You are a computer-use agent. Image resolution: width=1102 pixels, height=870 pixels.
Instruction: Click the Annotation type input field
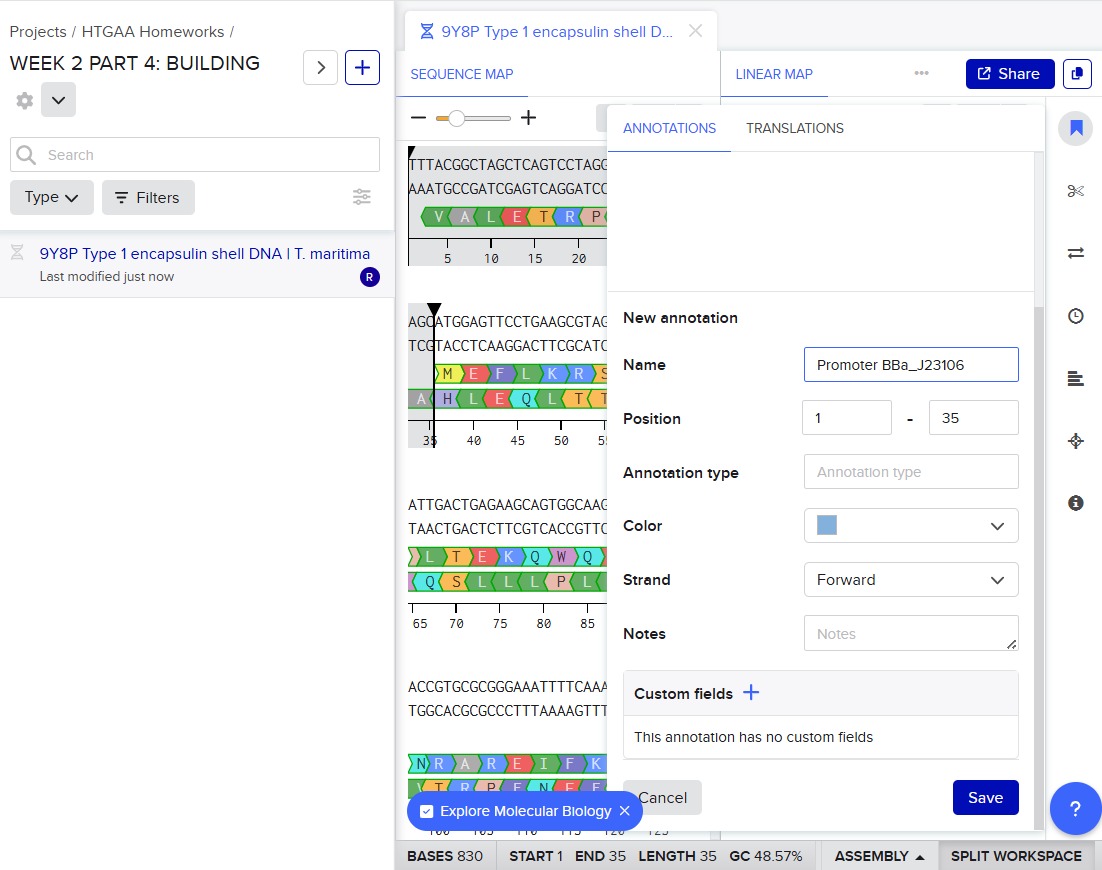click(x=910, y=472)
